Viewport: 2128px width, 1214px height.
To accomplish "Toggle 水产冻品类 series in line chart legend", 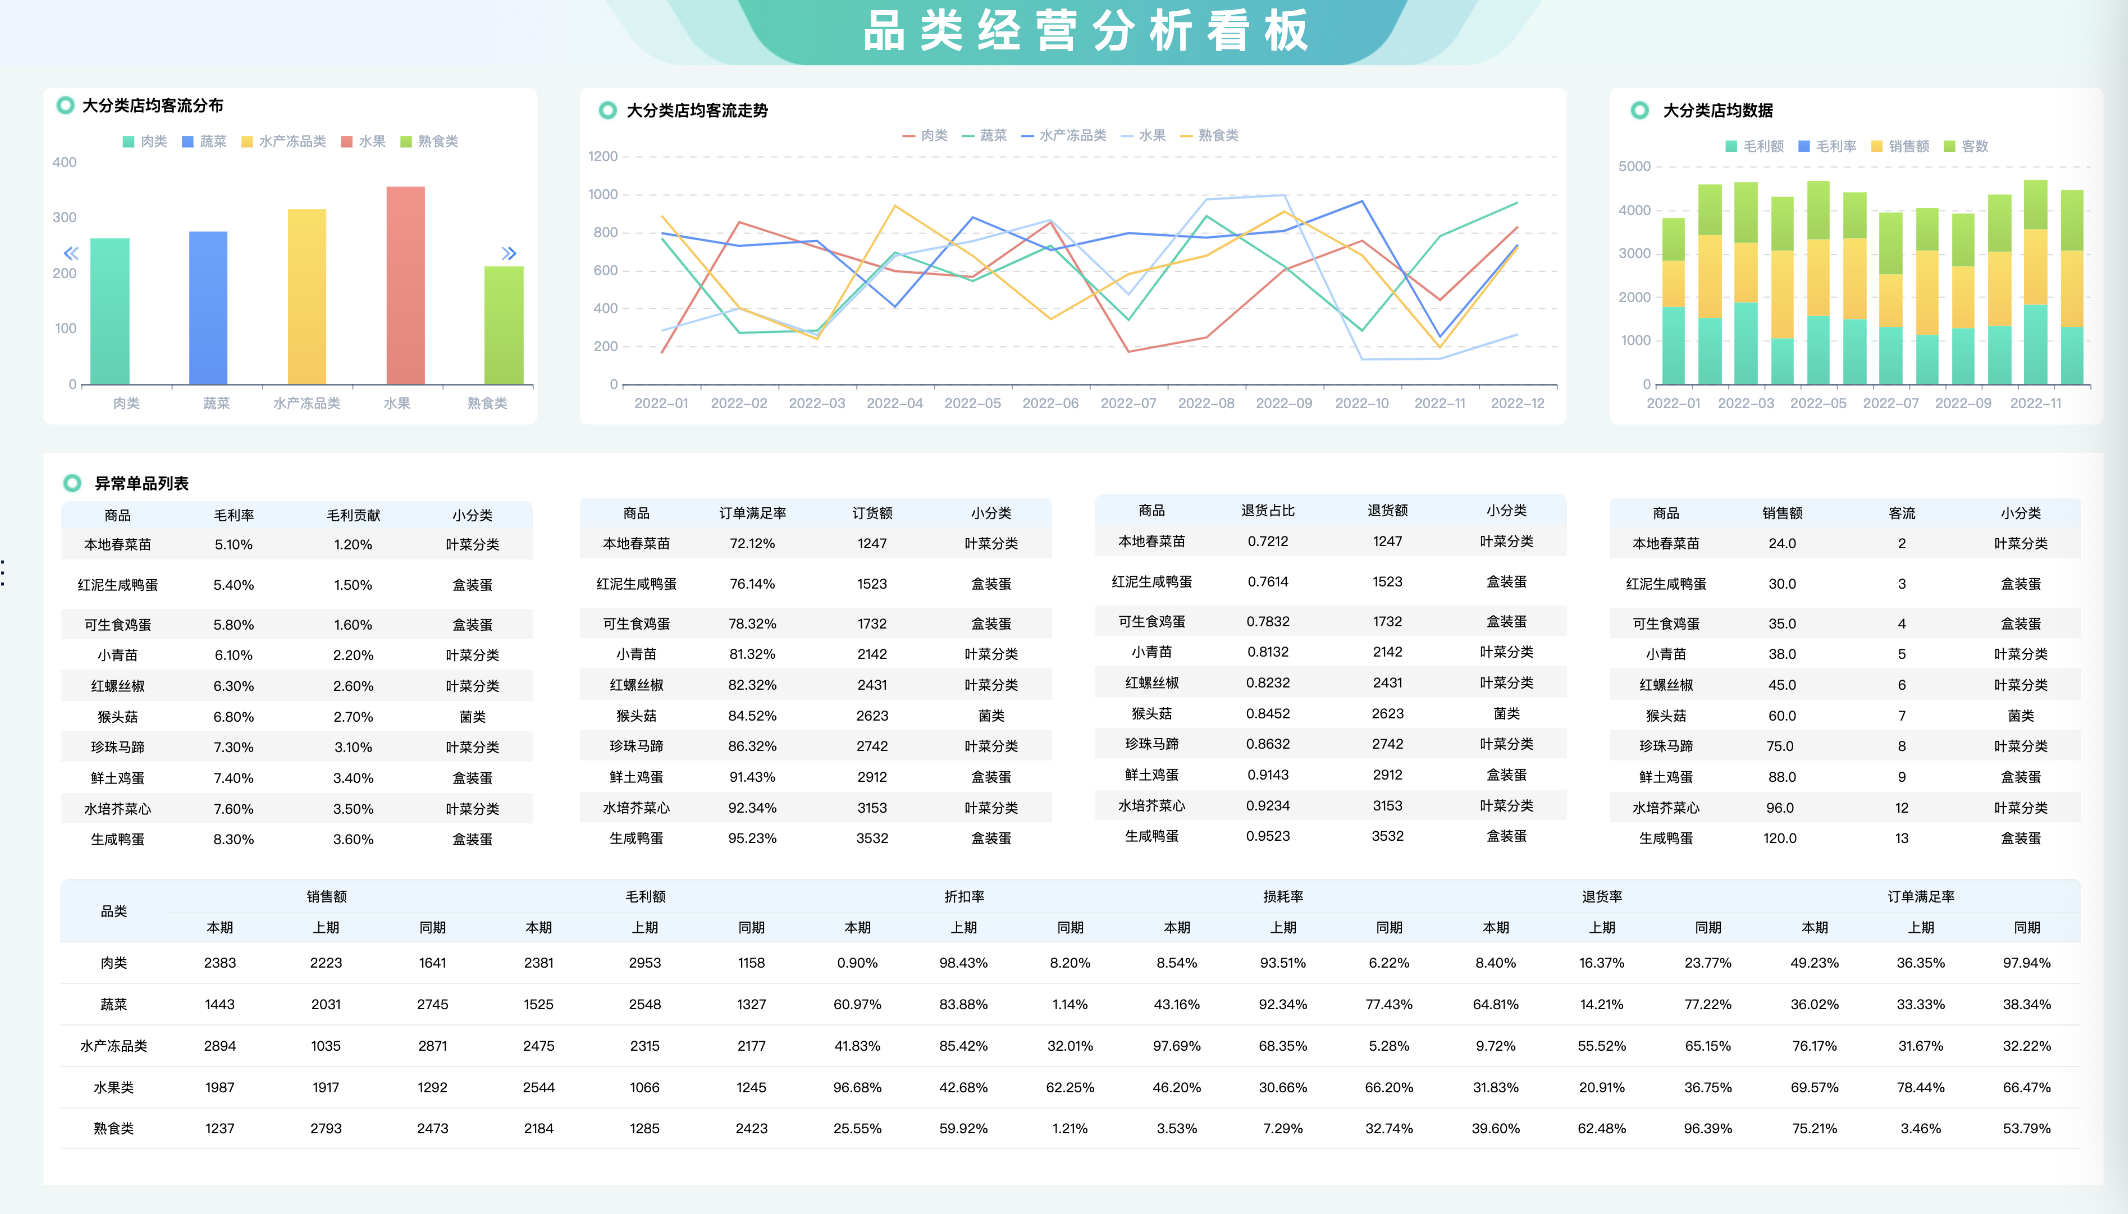I will tap(1064, 135).
